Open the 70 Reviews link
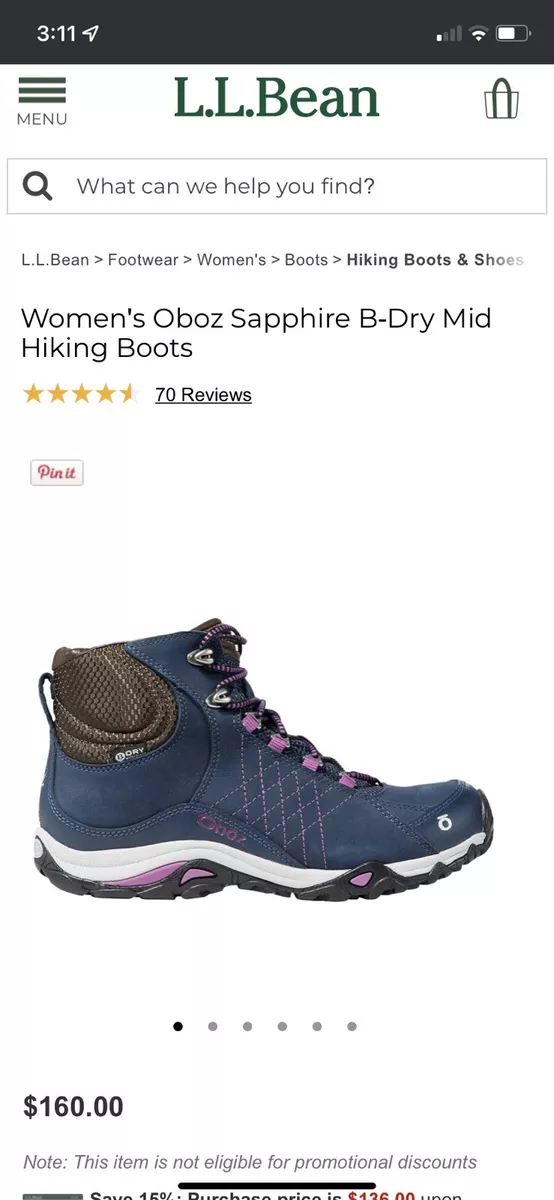The image size is (554, 1200). 203,395
